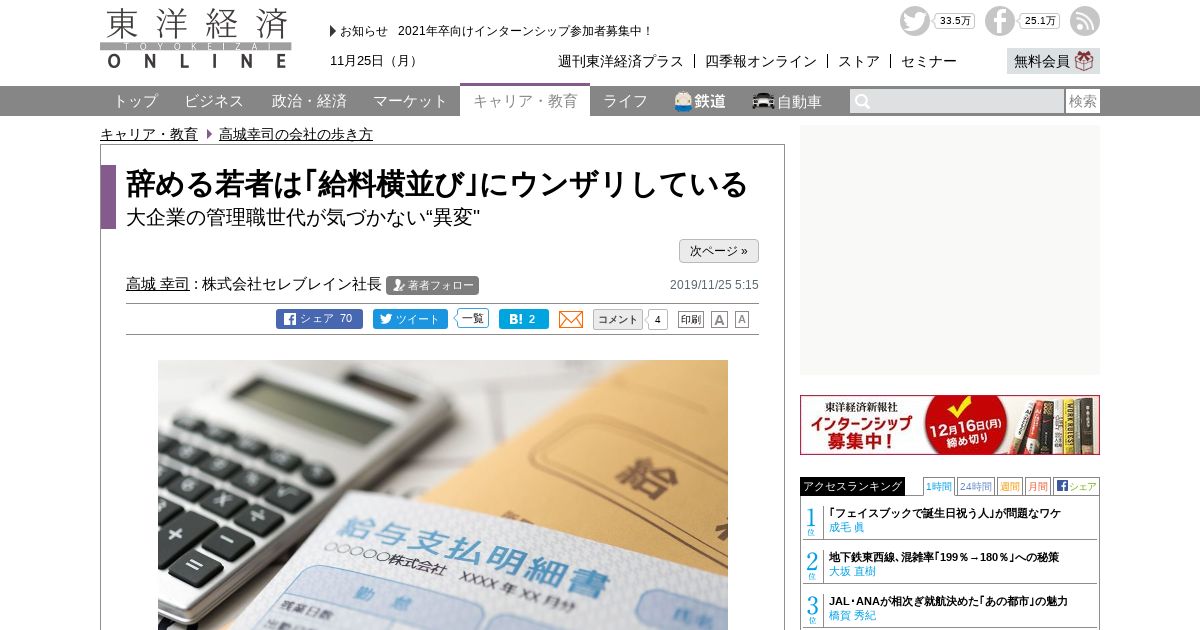
Task: Open ranking author 成毛 眞
Action: pos(846,527)
